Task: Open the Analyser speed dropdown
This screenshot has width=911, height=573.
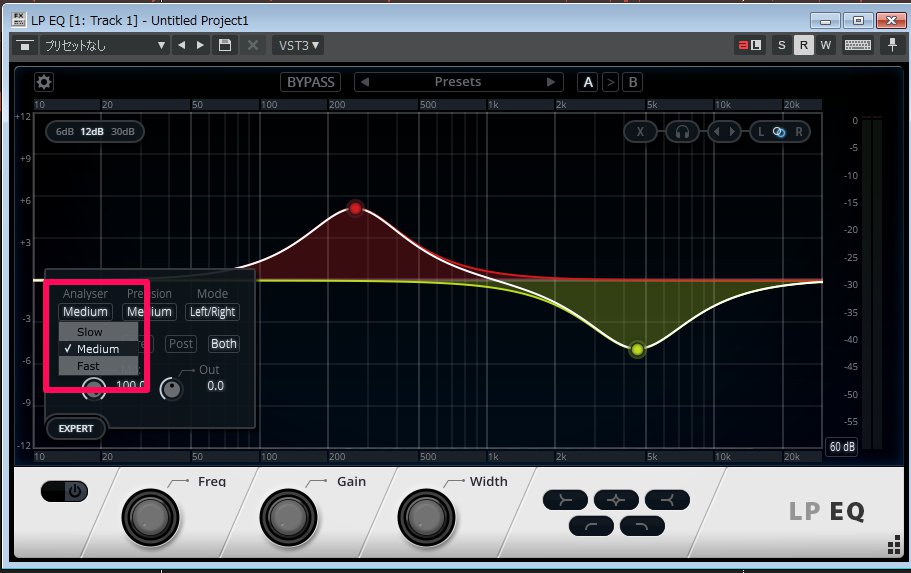Action: [85, 311]
